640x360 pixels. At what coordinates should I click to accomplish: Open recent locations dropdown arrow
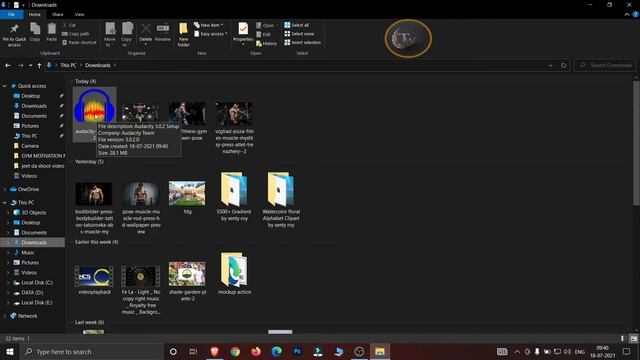click(31, 65)
